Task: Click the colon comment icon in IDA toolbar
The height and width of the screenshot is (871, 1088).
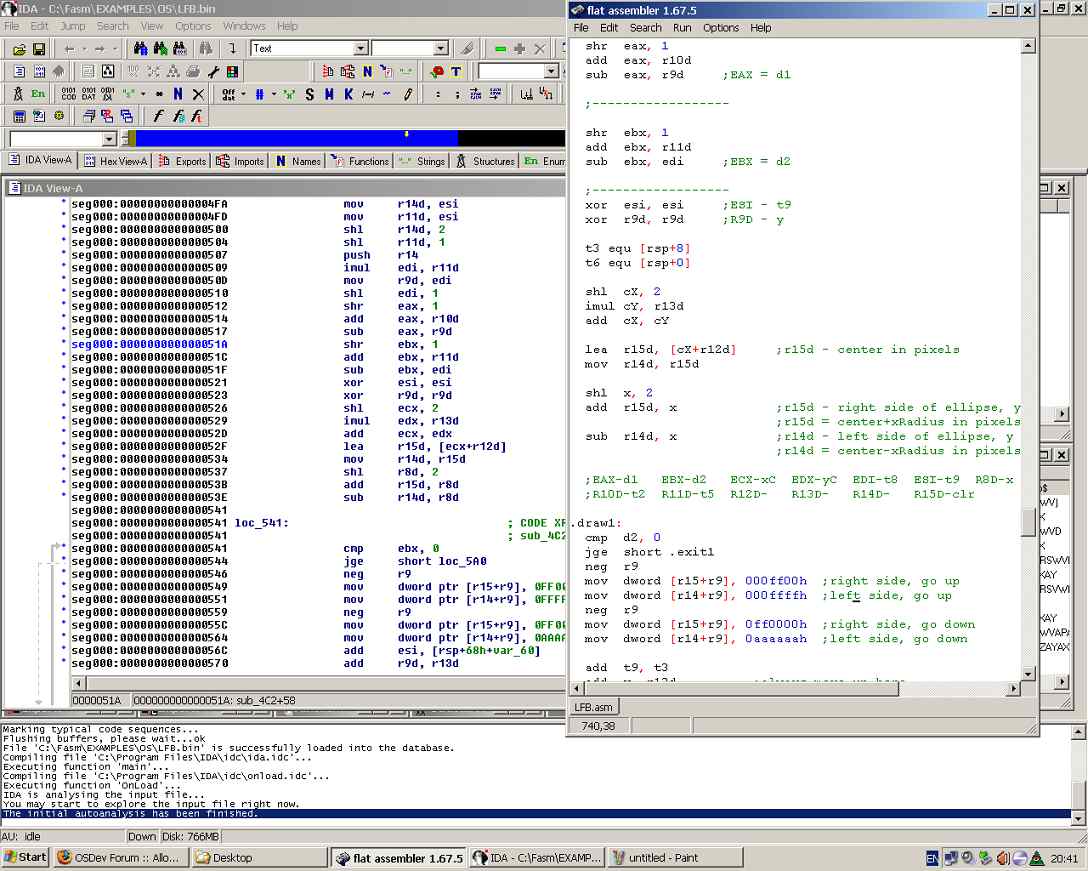Action: (437, 94)
